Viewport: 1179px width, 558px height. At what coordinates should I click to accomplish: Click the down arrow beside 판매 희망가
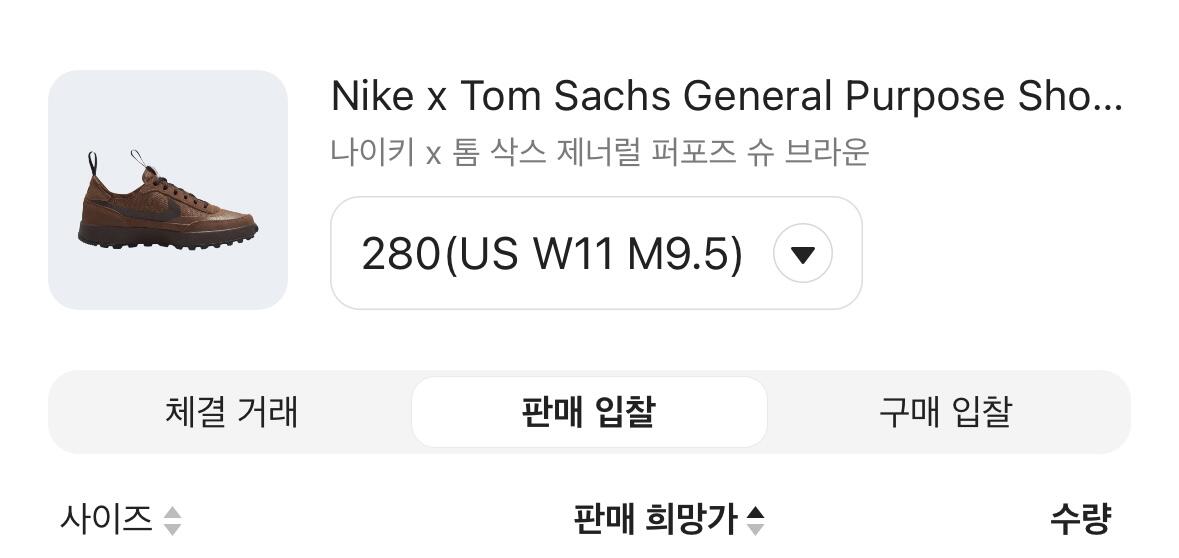click(756, 528)
